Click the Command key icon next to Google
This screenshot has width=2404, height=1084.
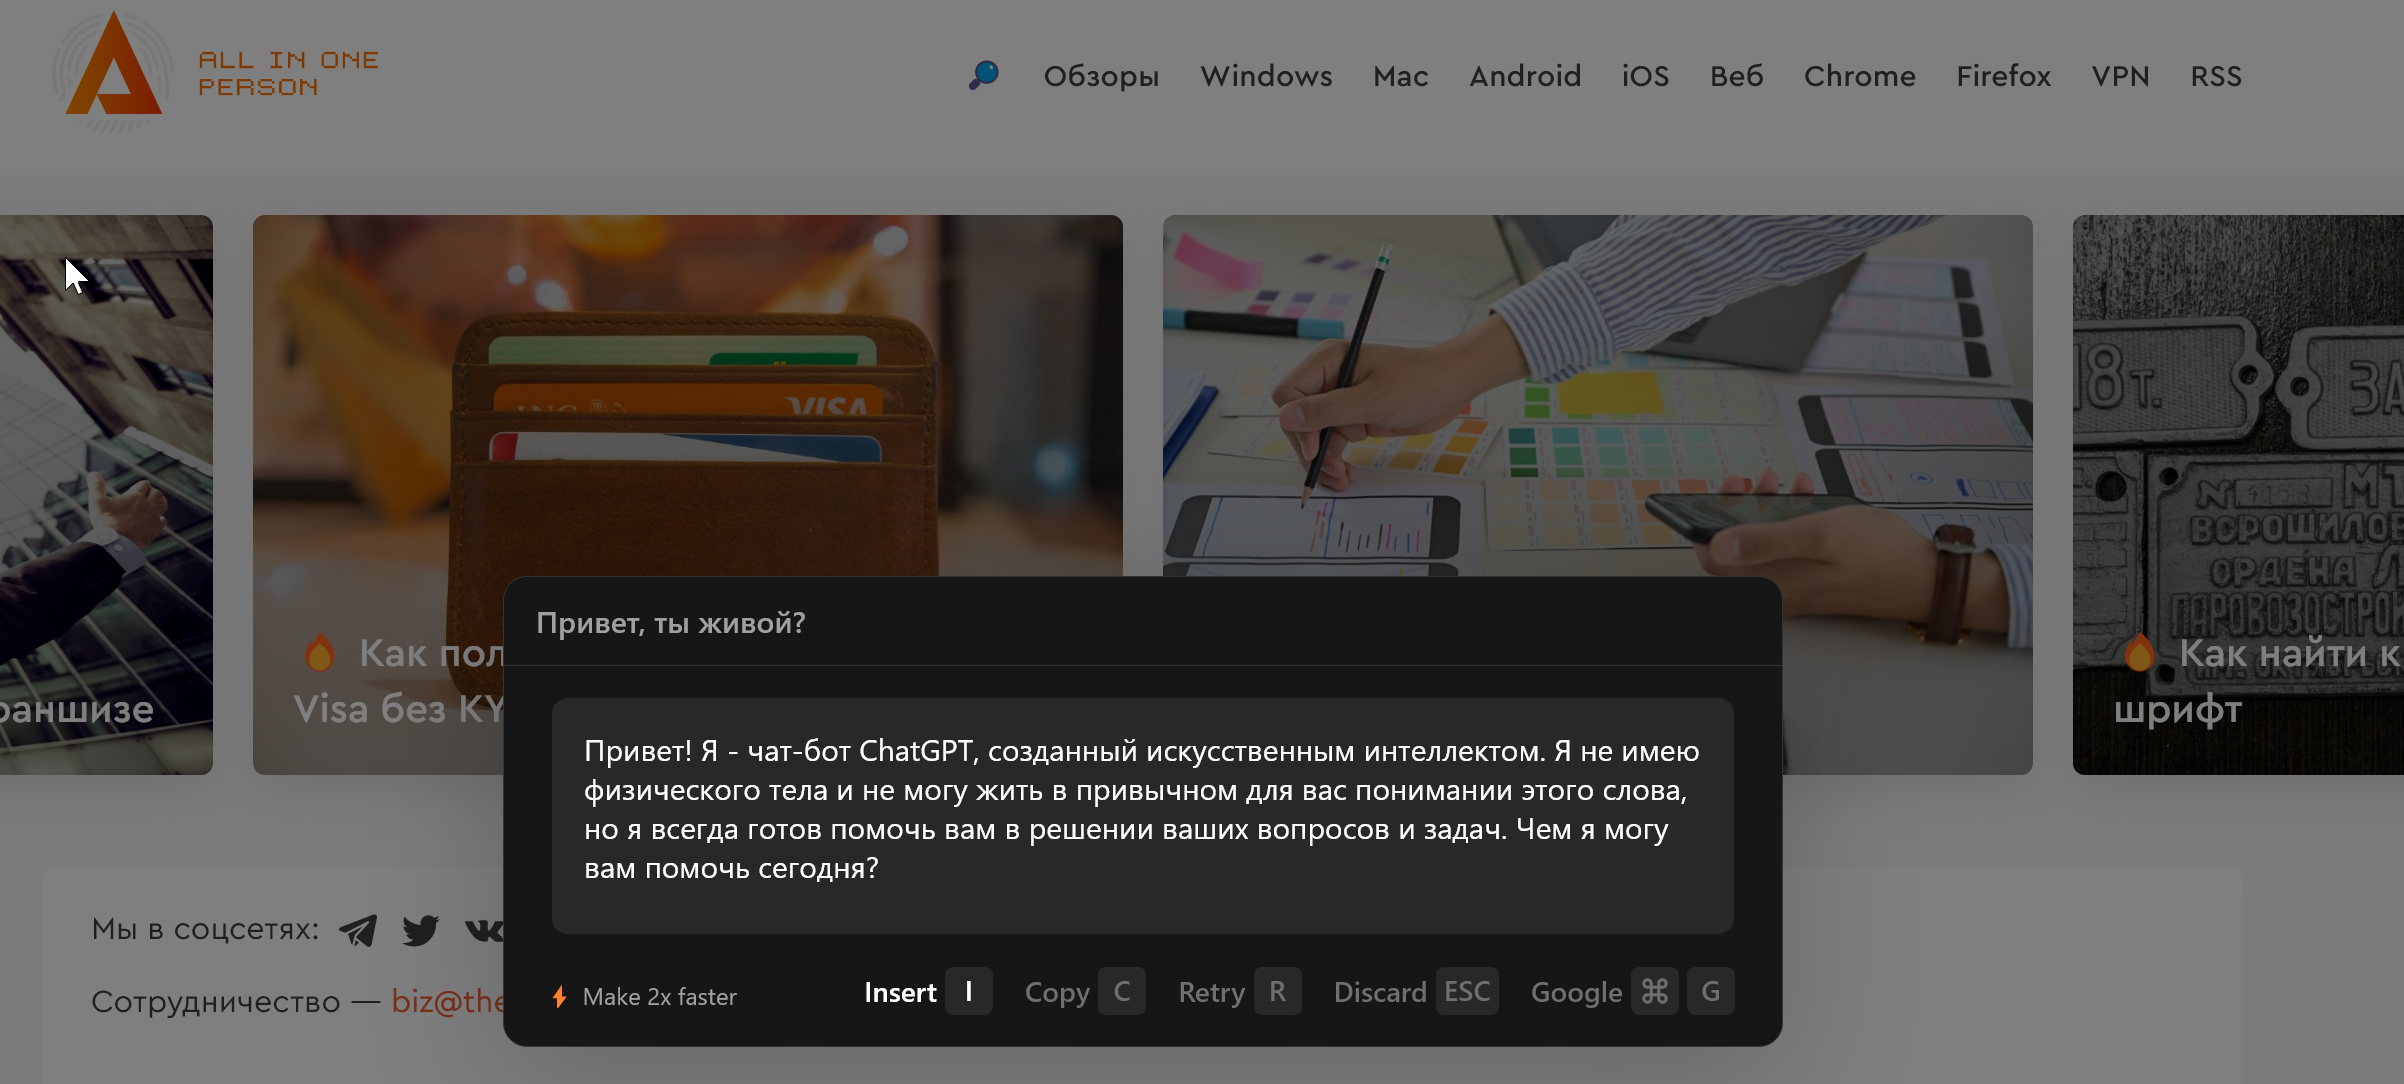coord(1654,991)
